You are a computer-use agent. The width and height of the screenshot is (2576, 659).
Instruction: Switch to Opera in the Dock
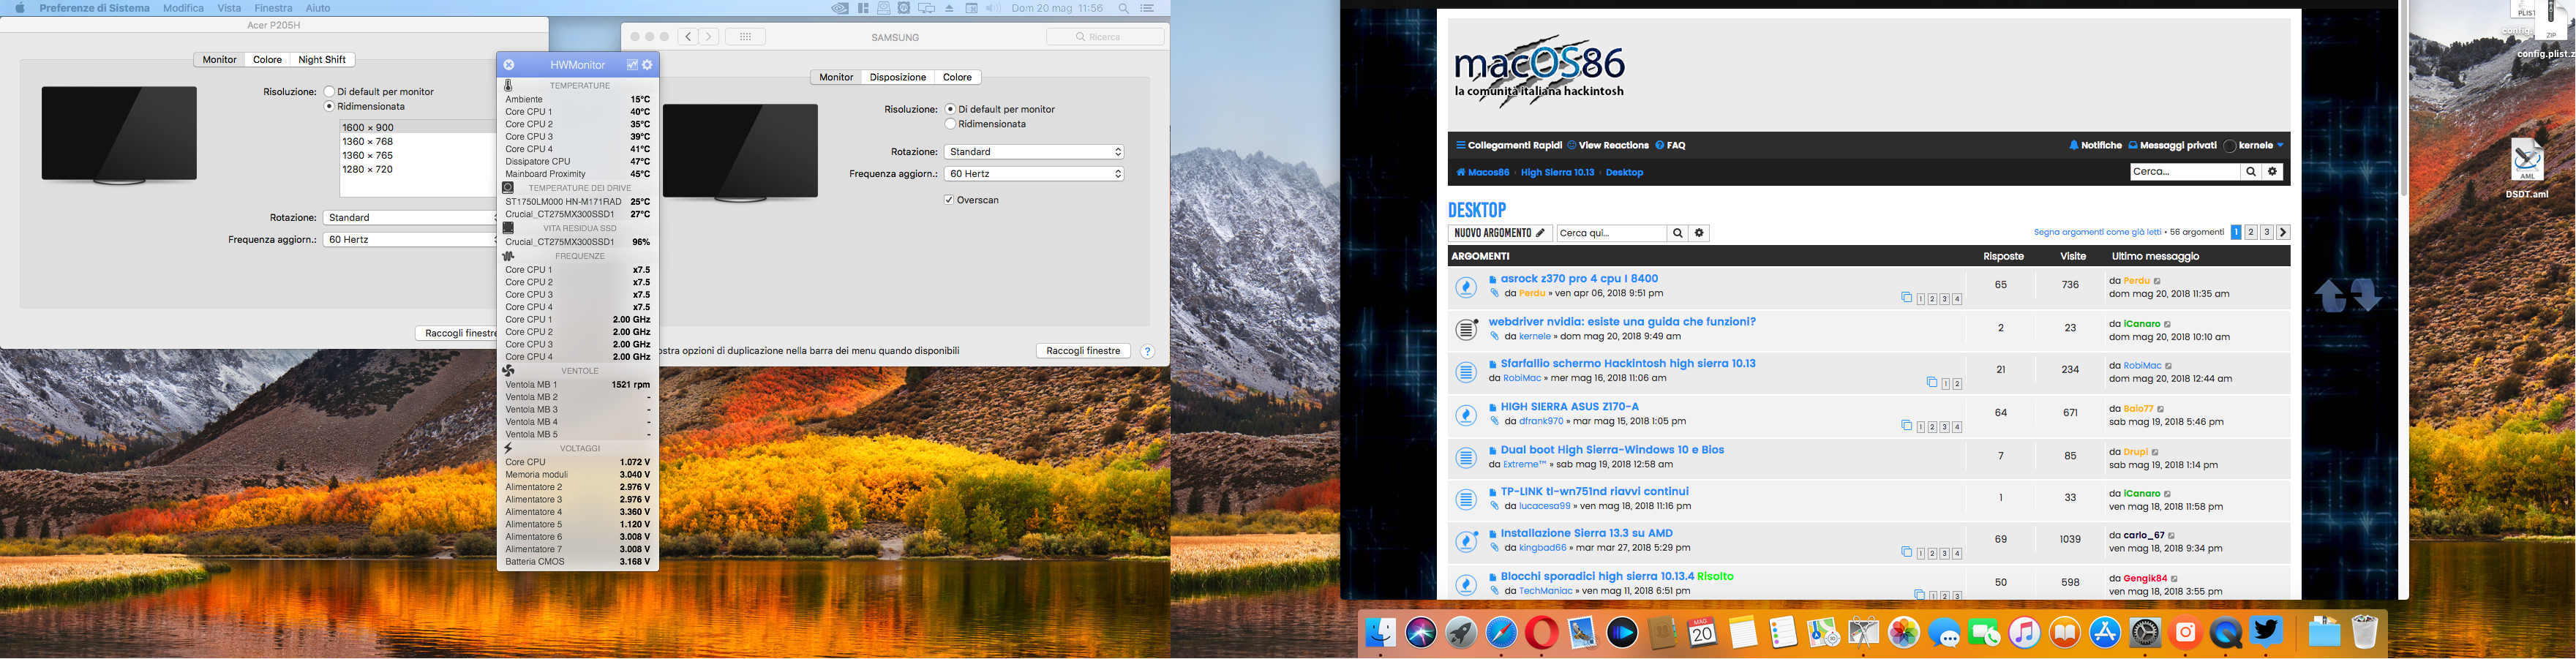[x=1542, y=633]
